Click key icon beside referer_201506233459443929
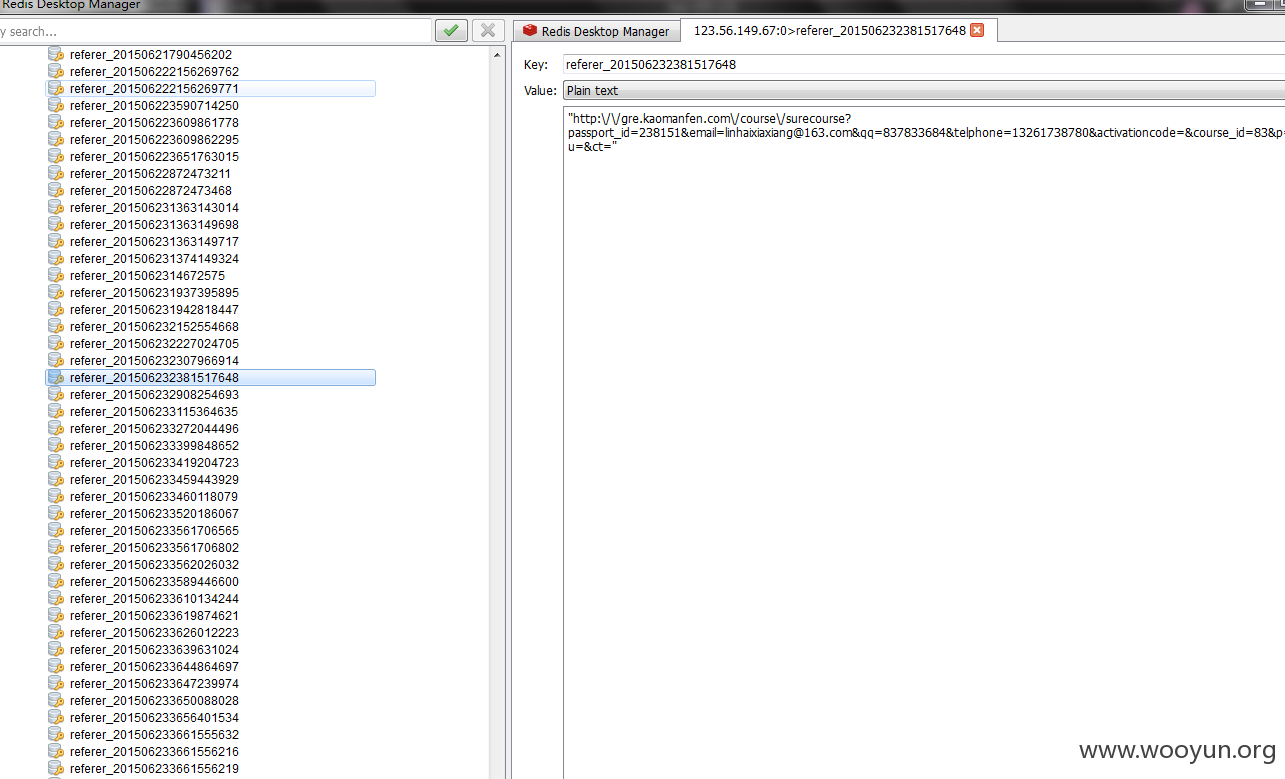1285x779 pixels. tap(56, 480)
